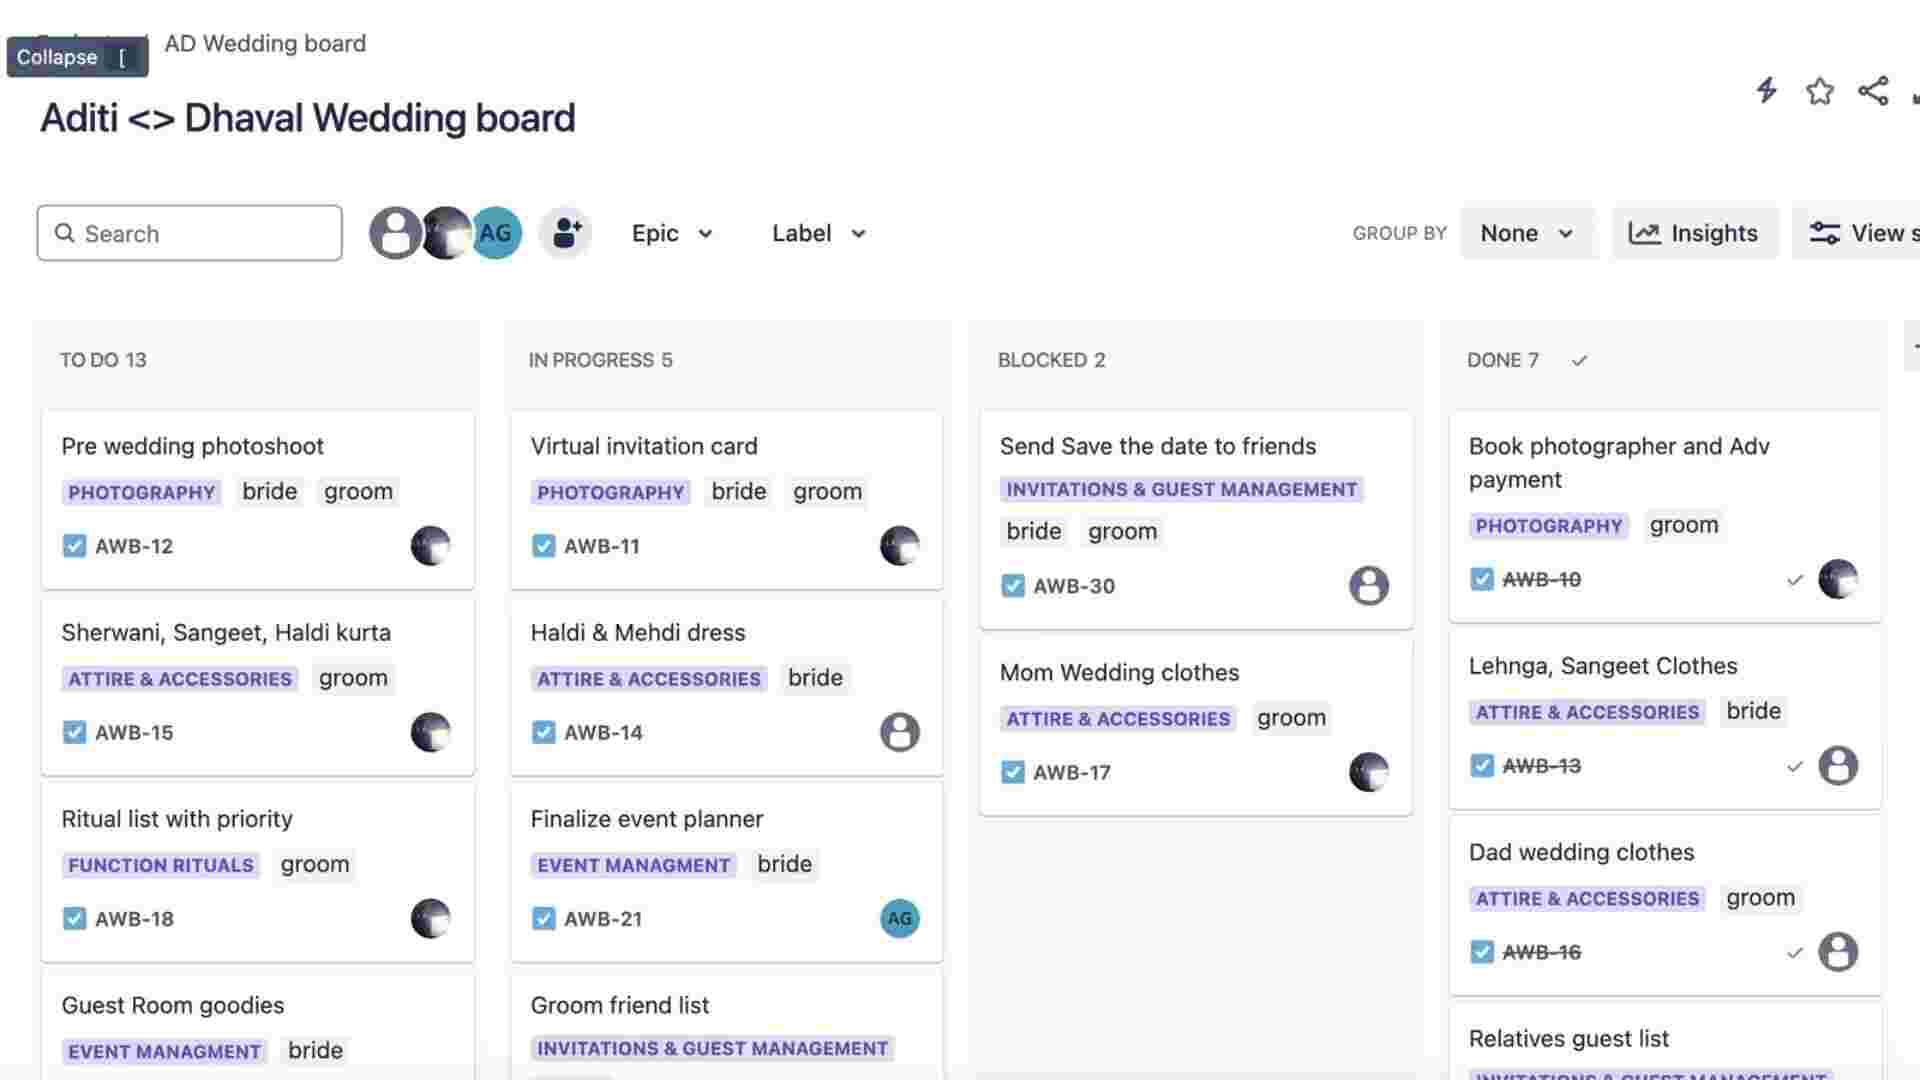This screenshot has height=1080, width=1920.
Task: Open the Group By None dropdown
Action: [x=1527, y=233]
